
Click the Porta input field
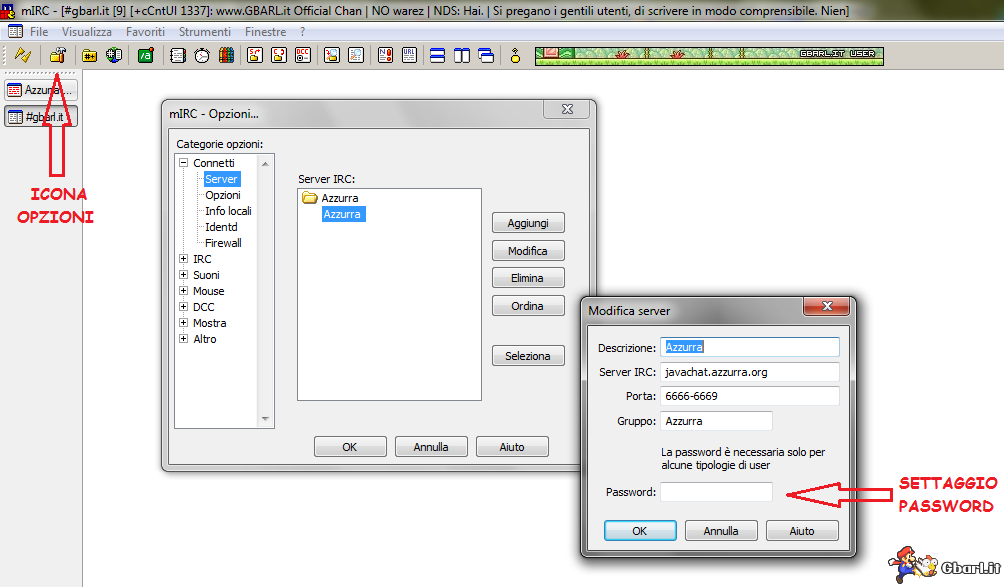pos(750,396)
